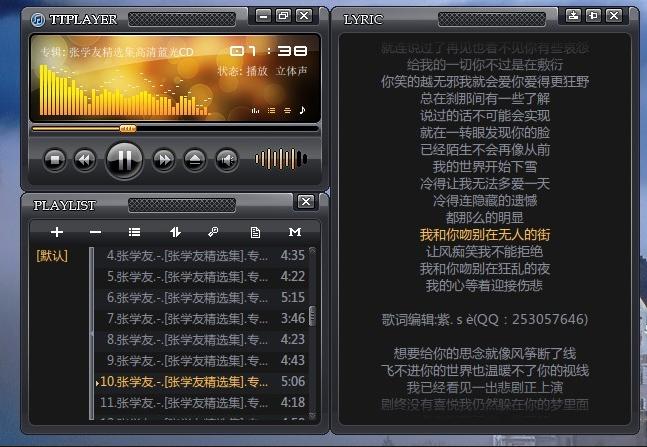Viewport: 647px width, 447px height.
Task: Adjust the volume wave slider
Action: (x=281, y=159)
